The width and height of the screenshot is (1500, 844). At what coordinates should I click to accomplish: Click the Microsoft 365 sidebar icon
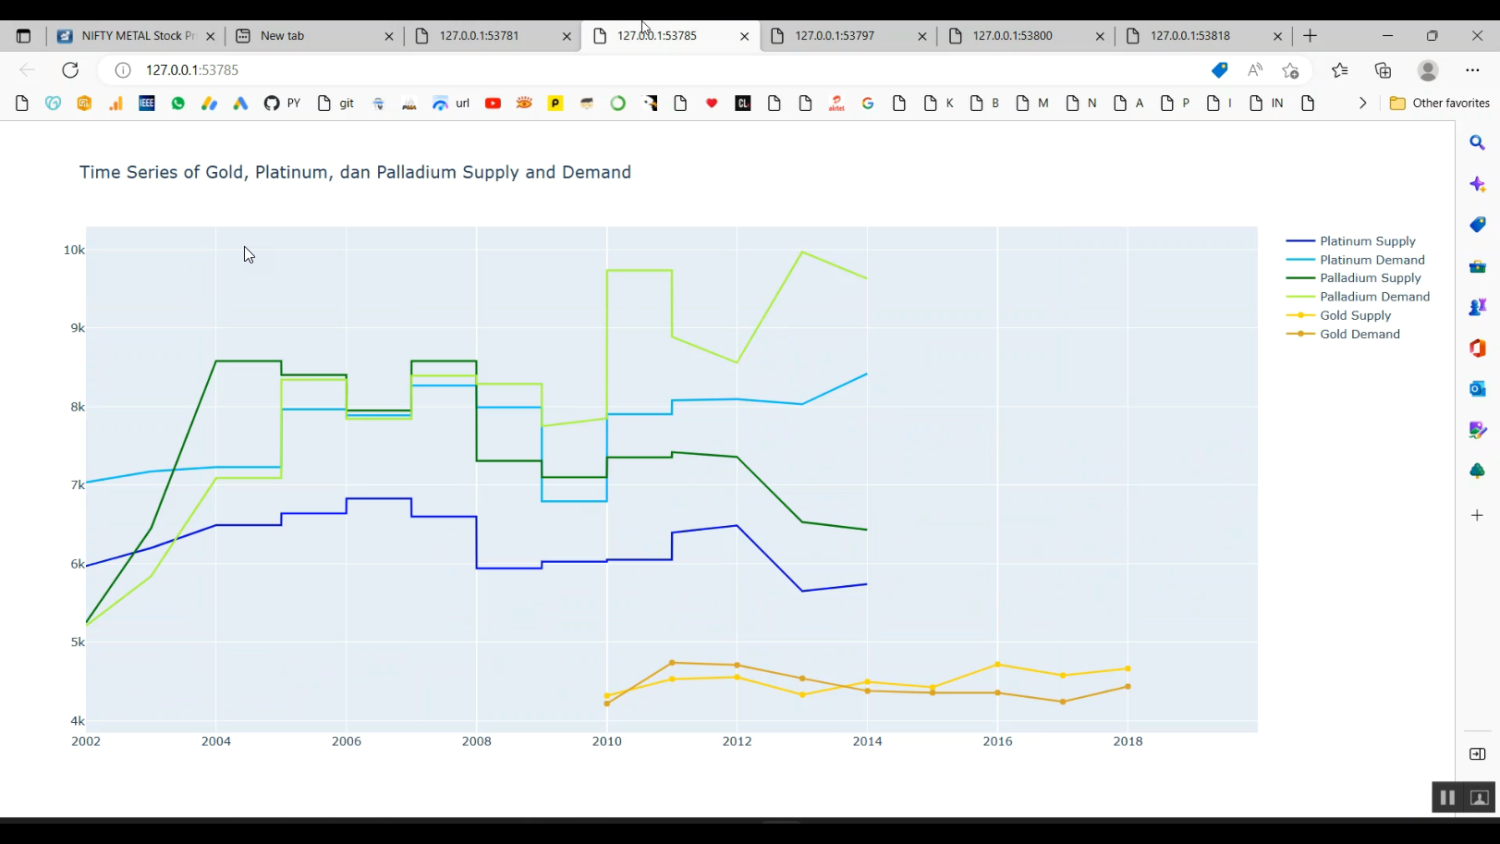coord(1477,348)
